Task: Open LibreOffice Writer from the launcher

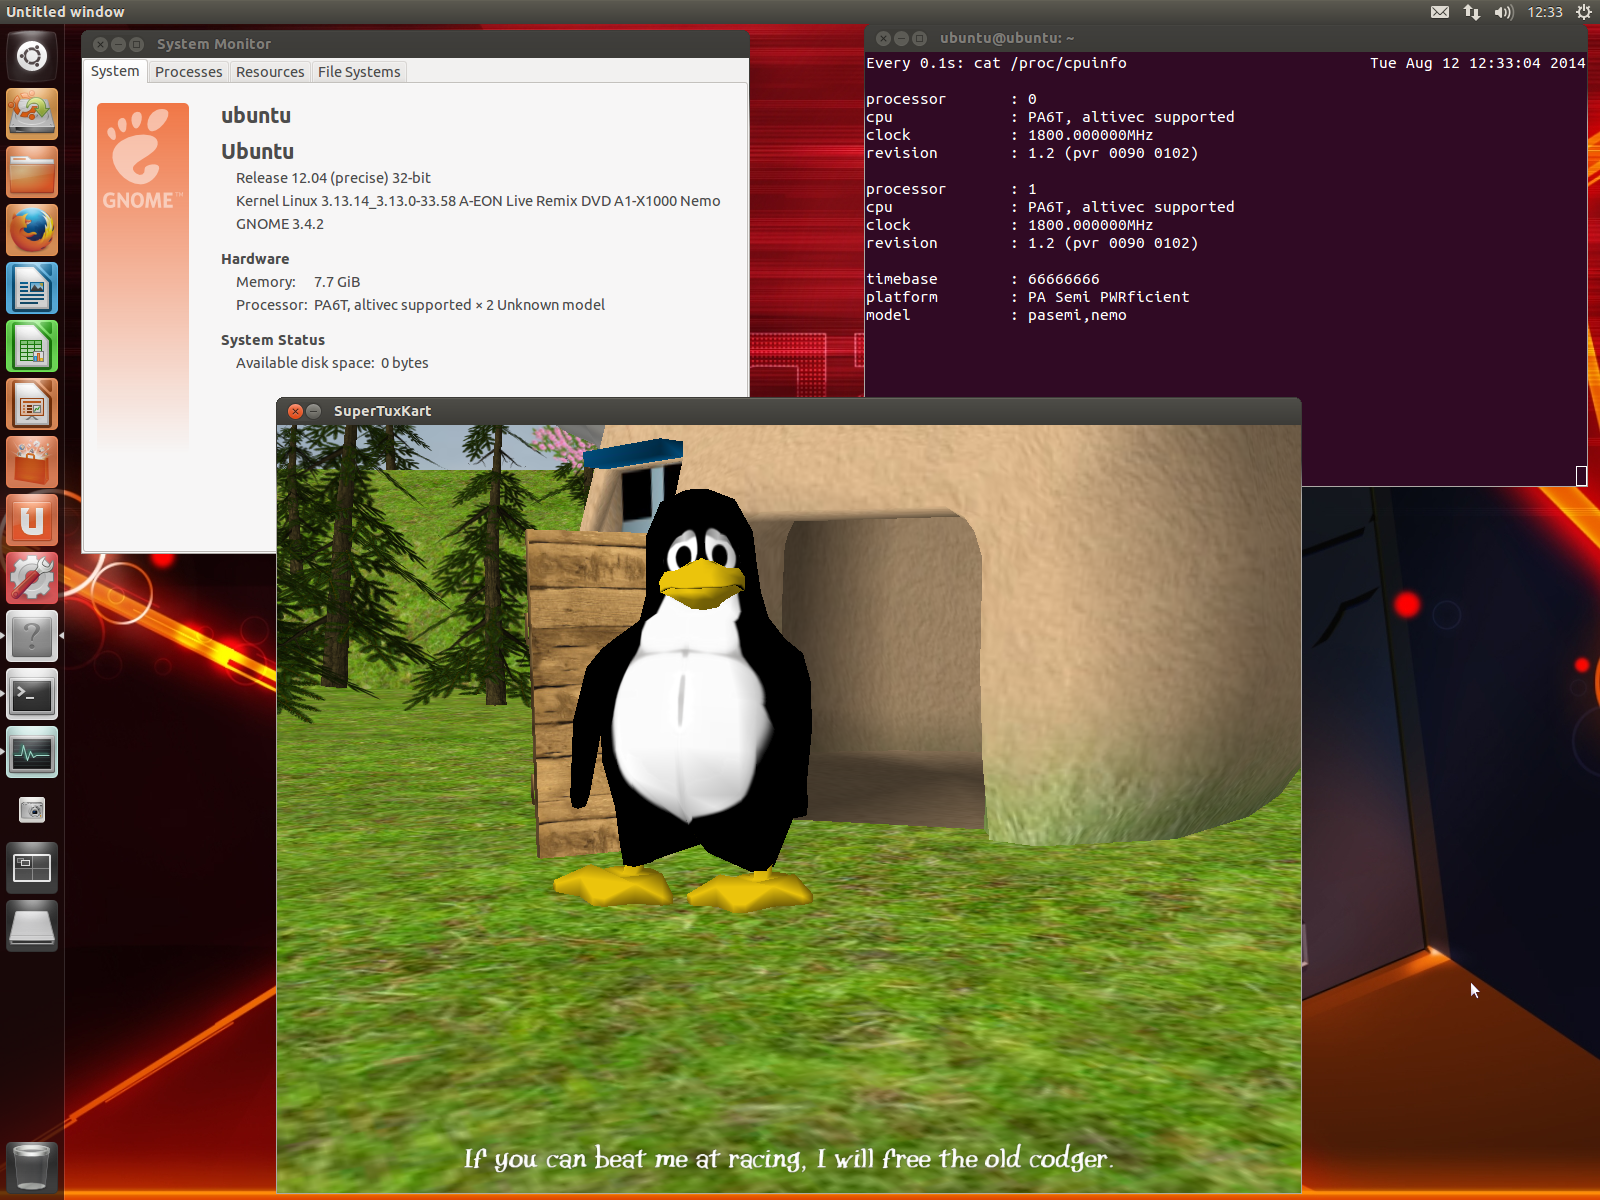Action: point(32,289)
